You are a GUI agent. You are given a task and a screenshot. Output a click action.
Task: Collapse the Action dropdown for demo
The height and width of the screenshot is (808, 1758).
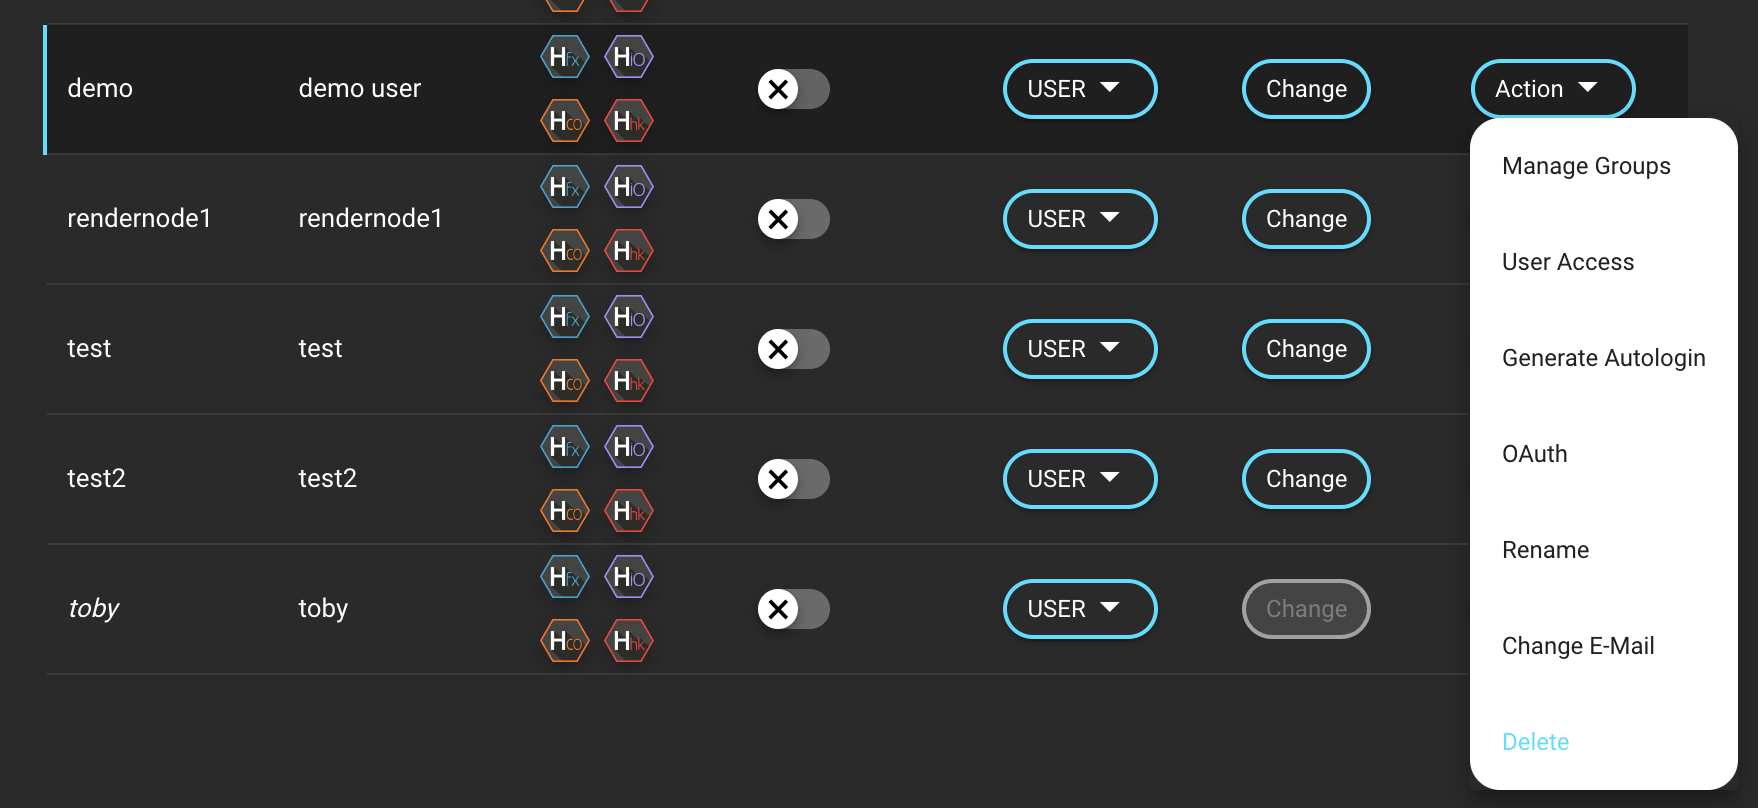tap(1551, 89)
